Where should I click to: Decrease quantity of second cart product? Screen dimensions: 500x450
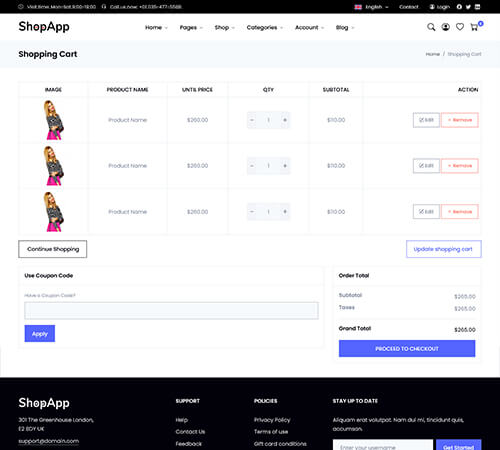252,166
